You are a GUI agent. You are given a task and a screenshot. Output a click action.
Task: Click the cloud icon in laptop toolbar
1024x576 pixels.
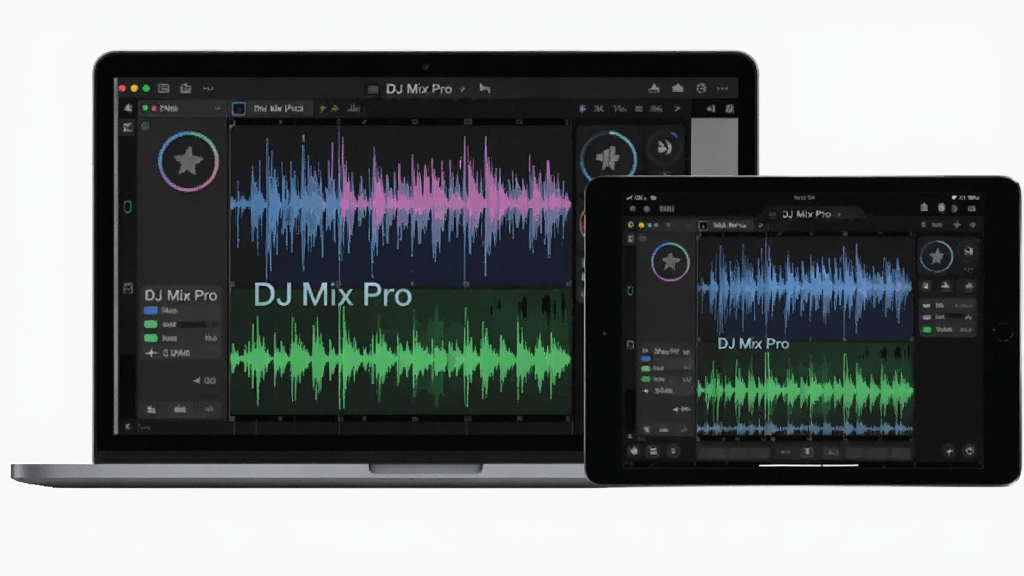(678, 88)
